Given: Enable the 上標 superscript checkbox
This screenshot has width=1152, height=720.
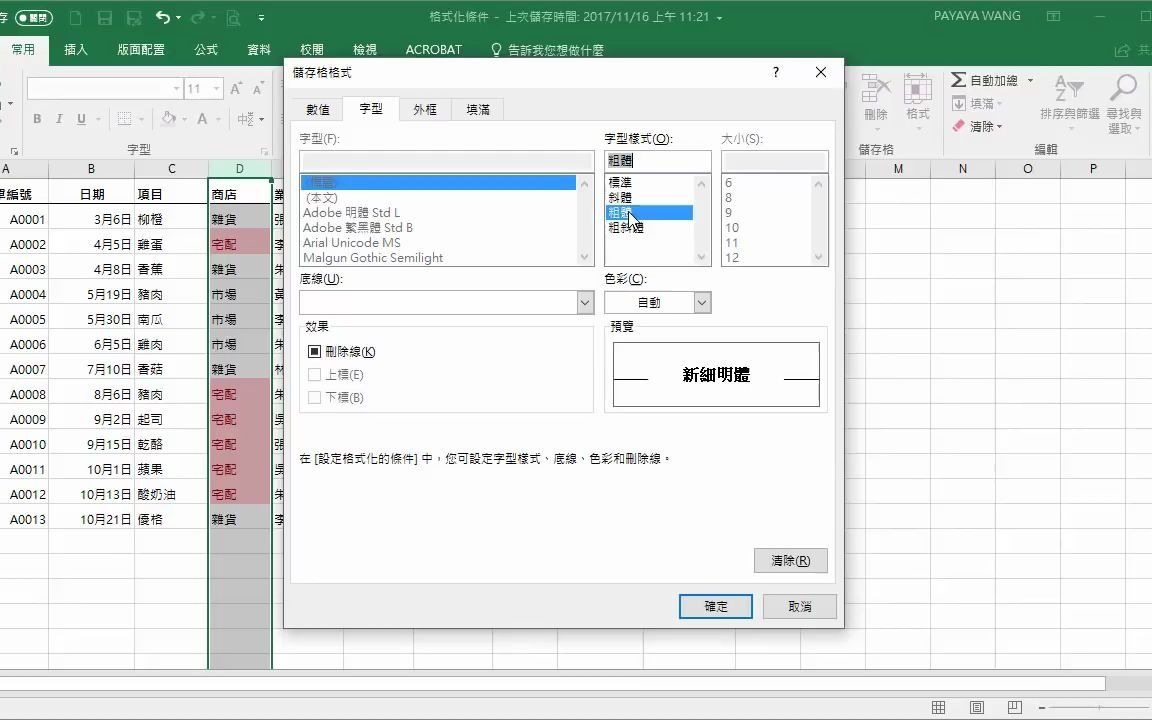Looking at the screenshot, I should [x=315, y=373].
